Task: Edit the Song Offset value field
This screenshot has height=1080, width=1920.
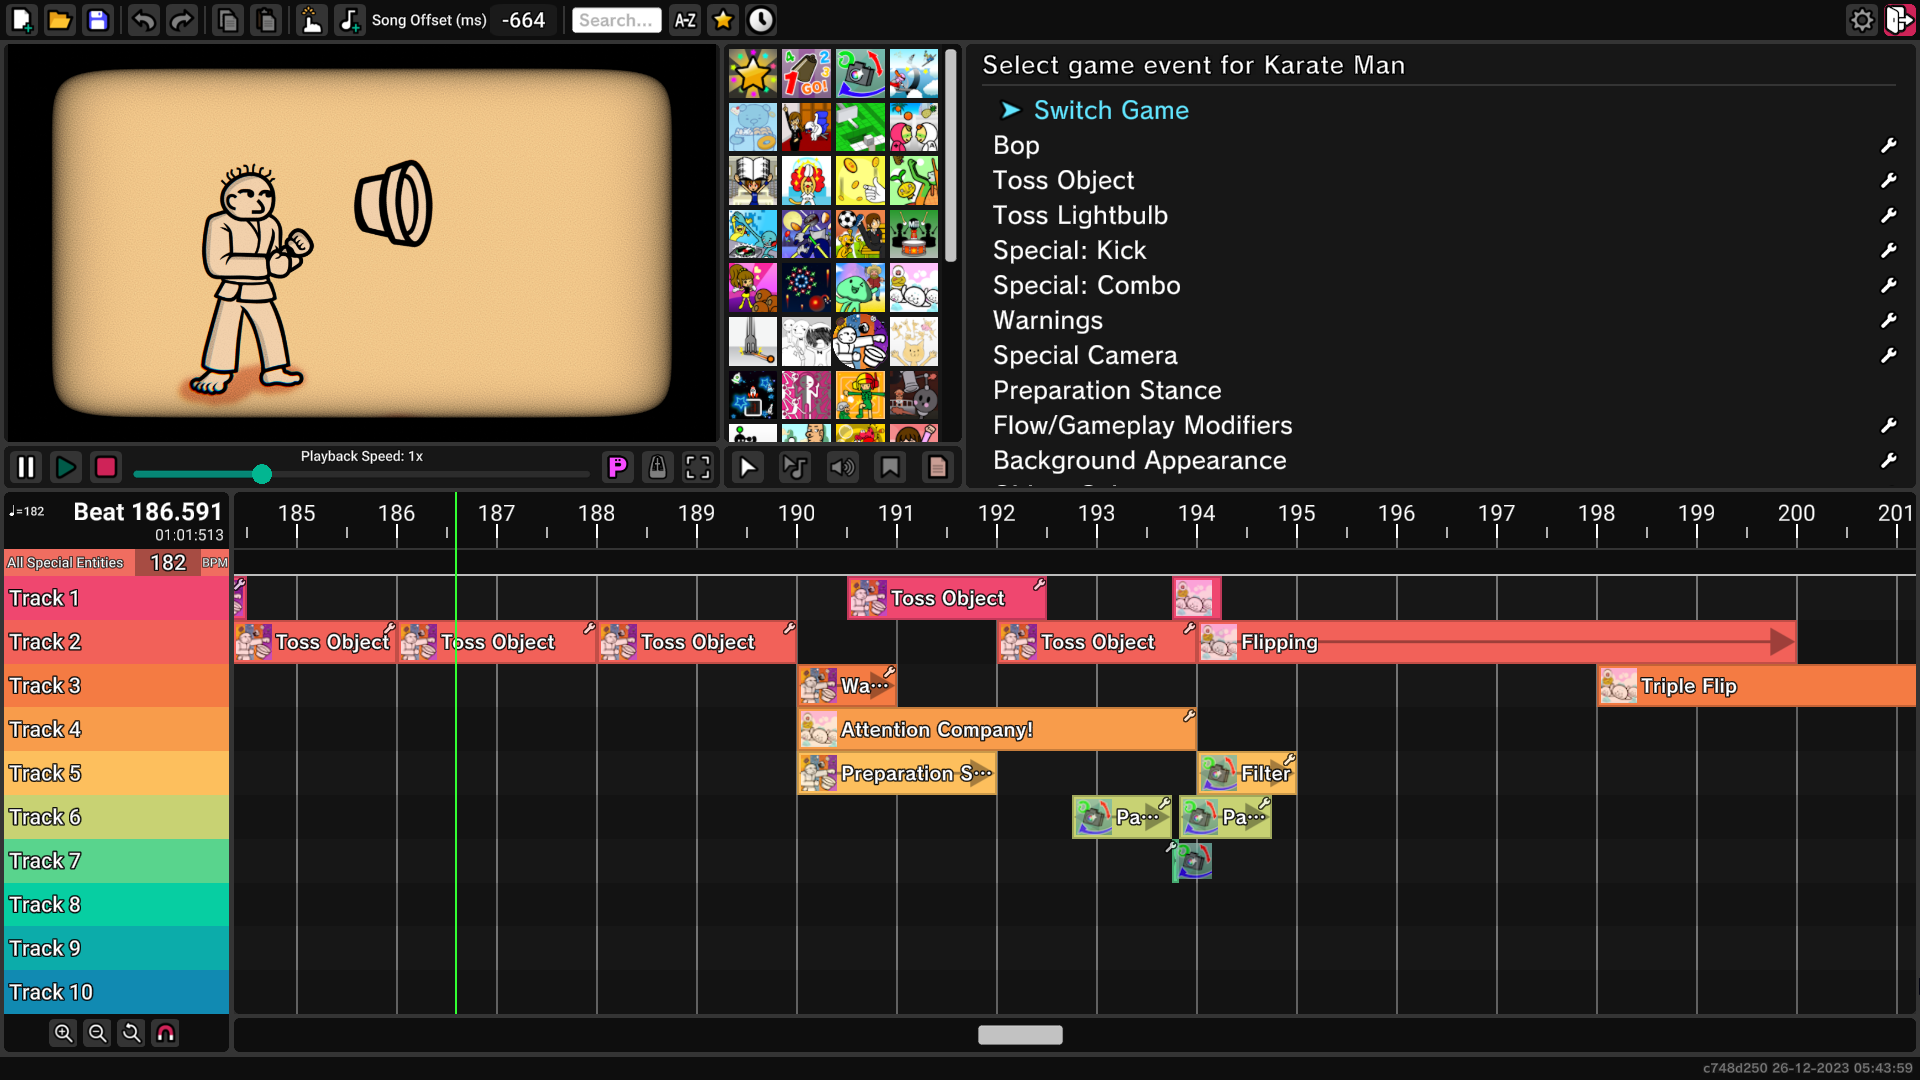Action: click(524, 20)
